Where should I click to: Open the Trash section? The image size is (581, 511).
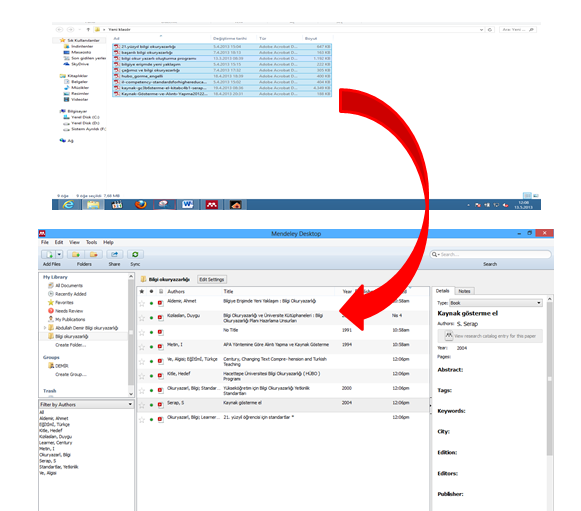[x=50, y=391]
